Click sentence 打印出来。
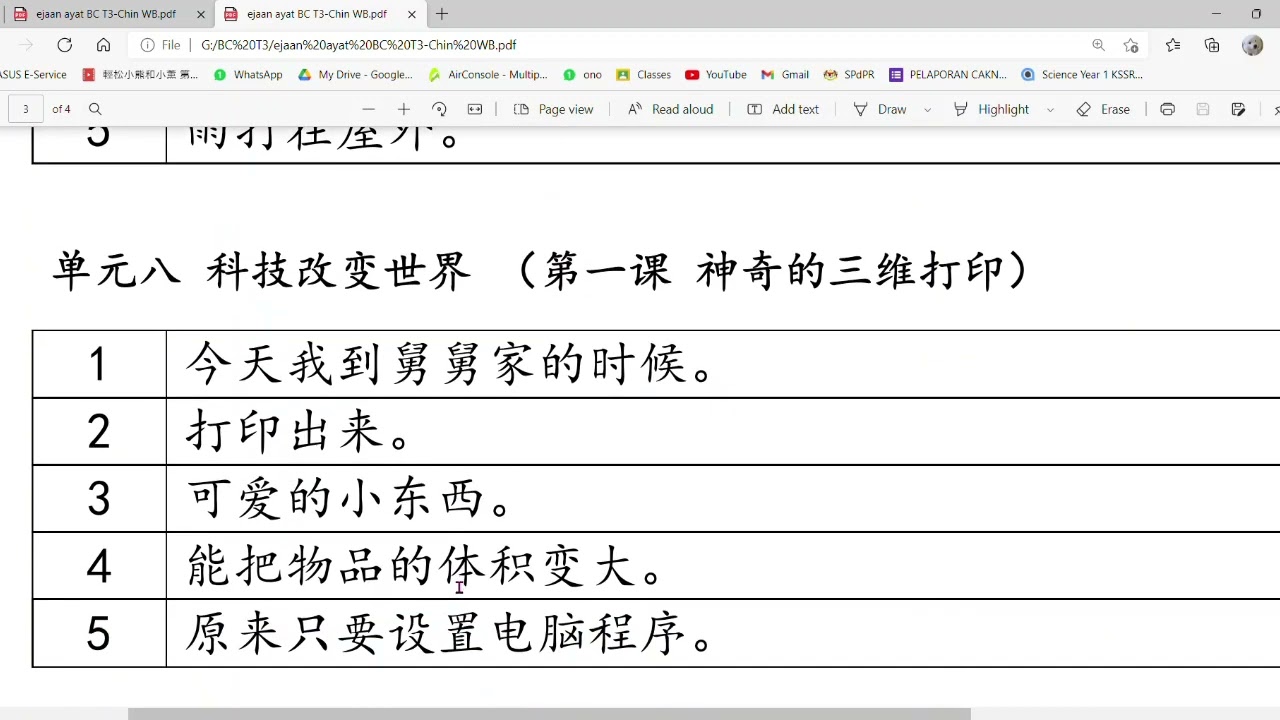Screen dimensions: 1280x720 (298, 431)
